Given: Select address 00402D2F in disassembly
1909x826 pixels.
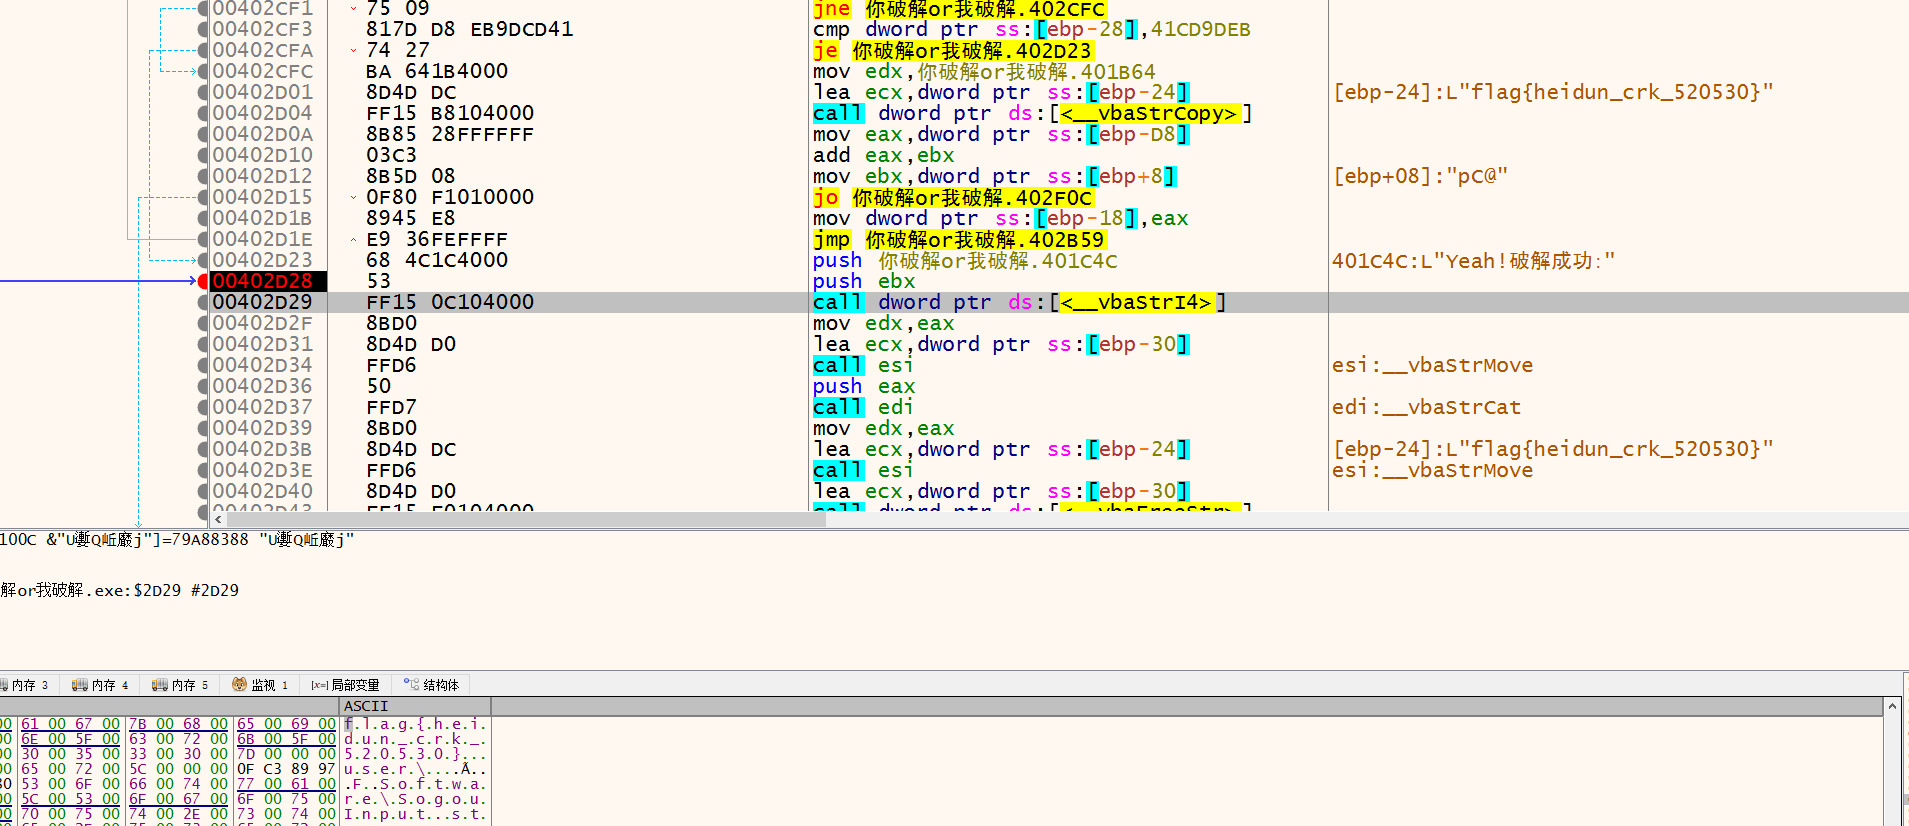Looking at the screenshot, I should (262, 323).
